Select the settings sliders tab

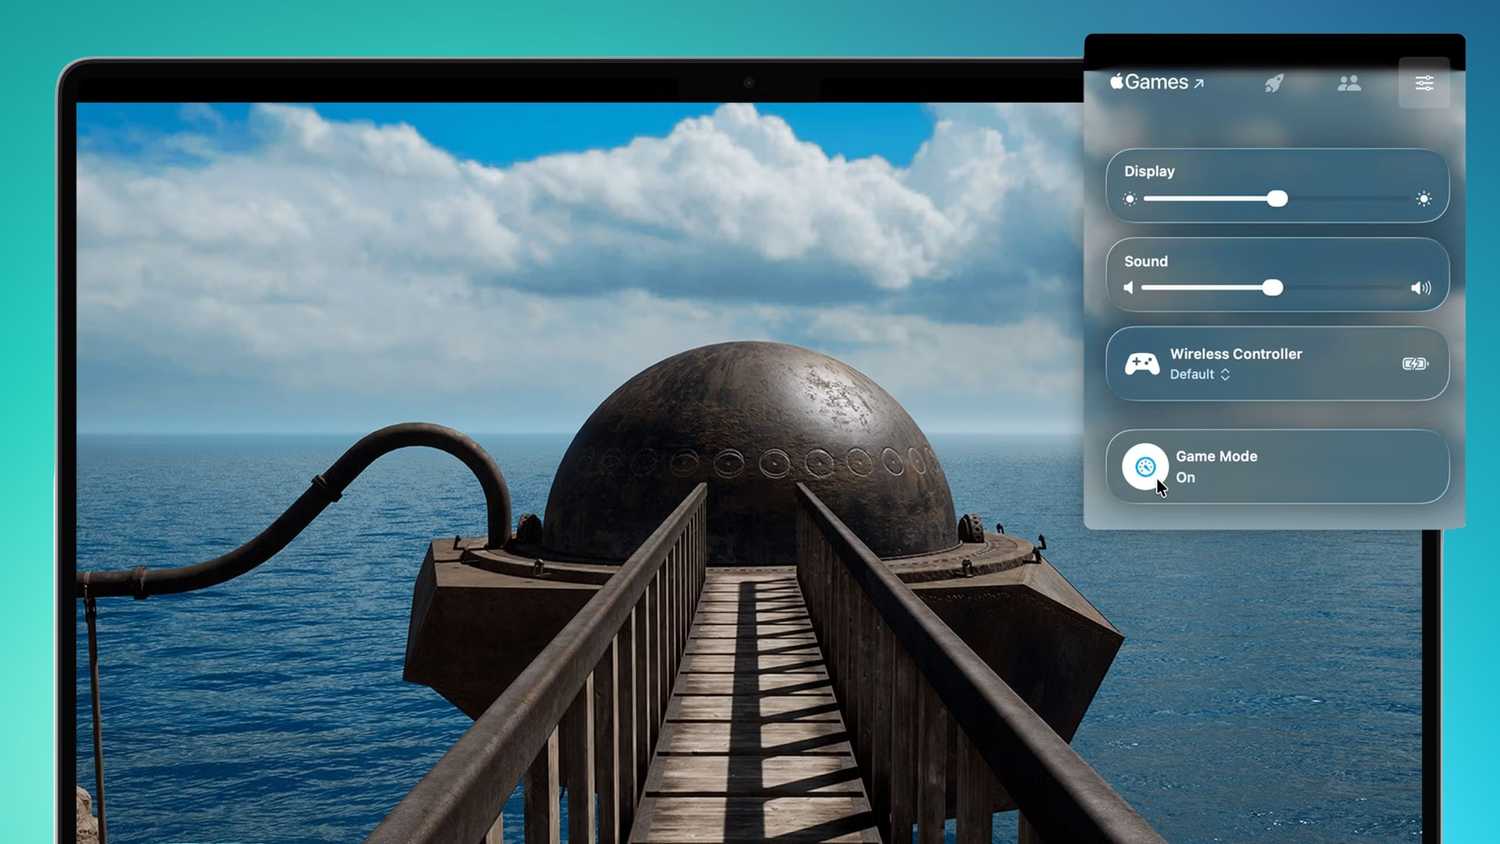(1424, 83)
